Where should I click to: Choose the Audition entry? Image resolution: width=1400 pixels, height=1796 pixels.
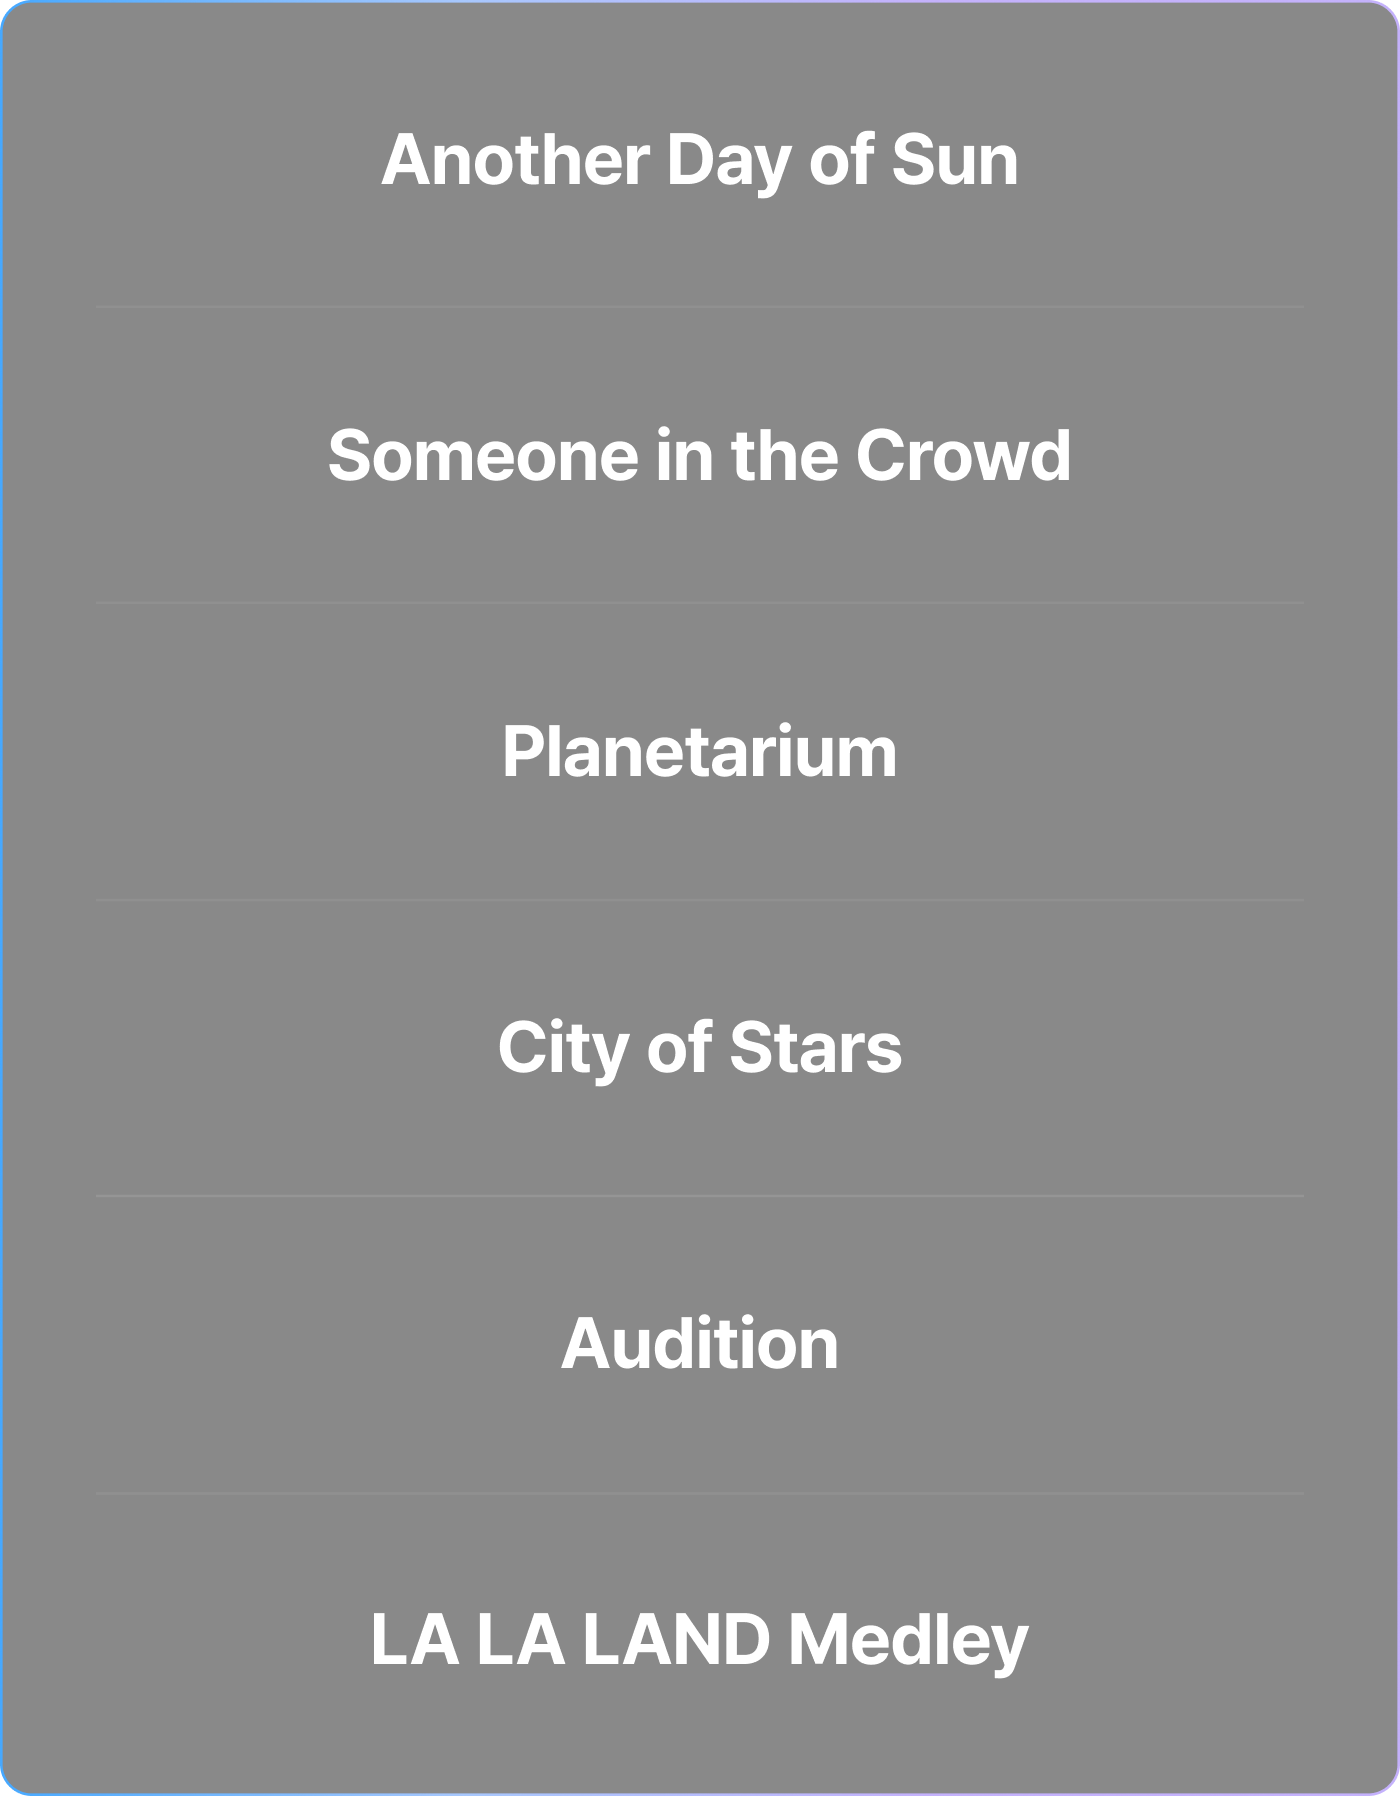700,1344
